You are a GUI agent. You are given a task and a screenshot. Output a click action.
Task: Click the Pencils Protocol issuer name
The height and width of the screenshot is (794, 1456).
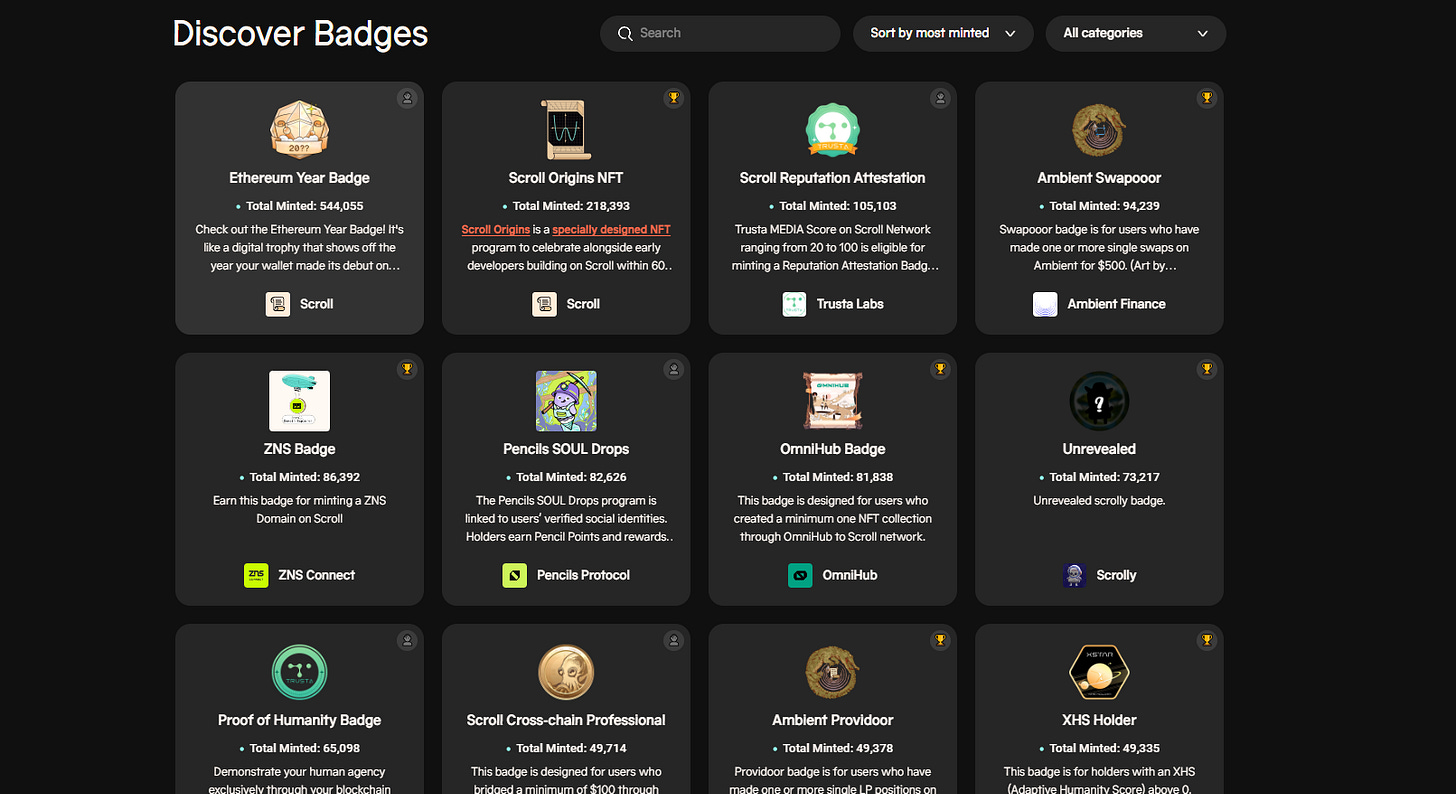click(583, 575)
